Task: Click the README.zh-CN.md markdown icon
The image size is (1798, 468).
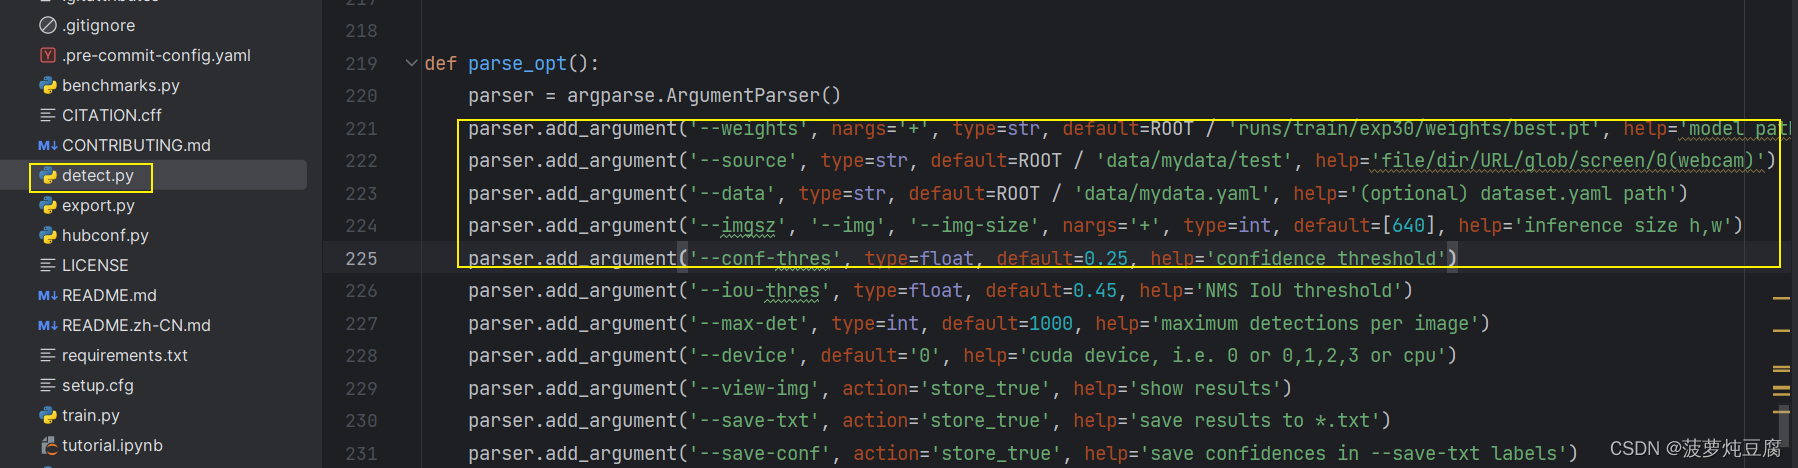Action: point(47,325)
